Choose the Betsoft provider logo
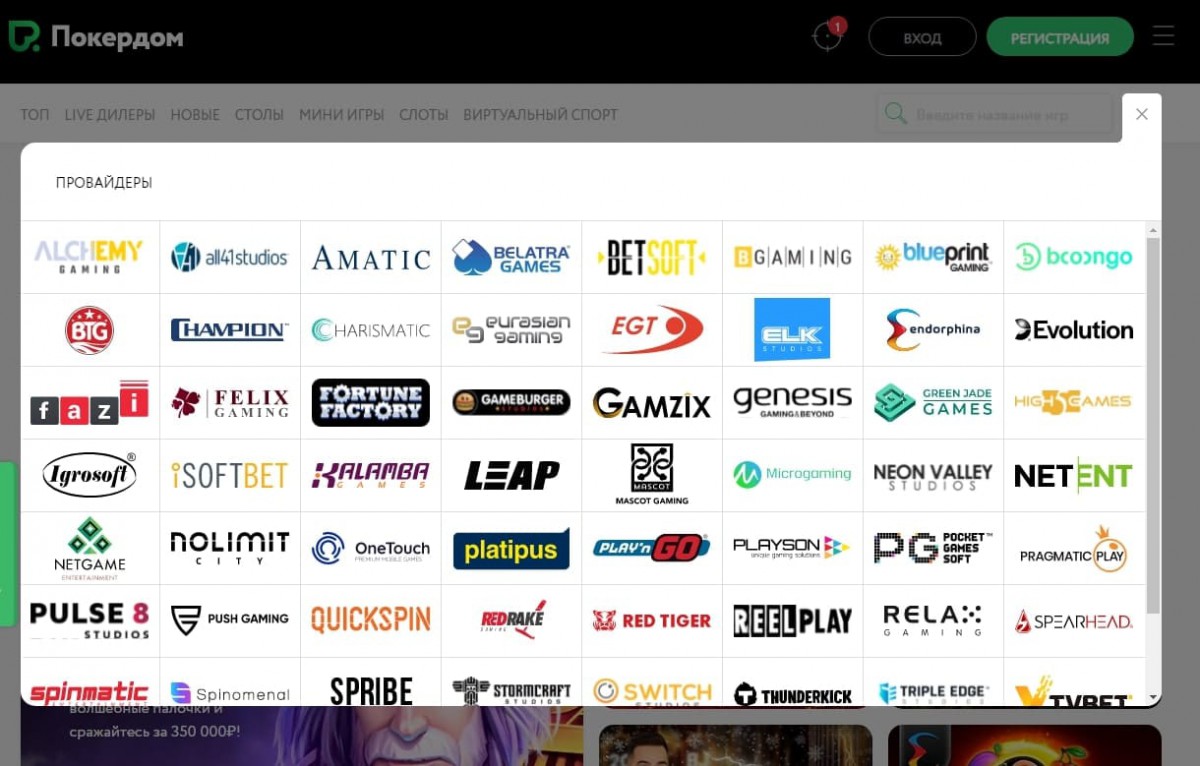 (651, 257)
